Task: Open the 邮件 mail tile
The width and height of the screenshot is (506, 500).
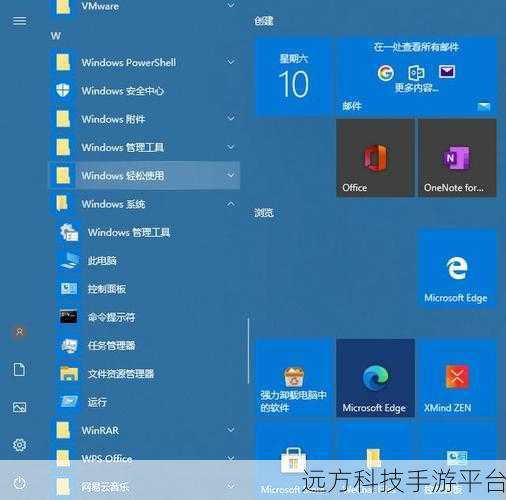Action: pos(416,77)
